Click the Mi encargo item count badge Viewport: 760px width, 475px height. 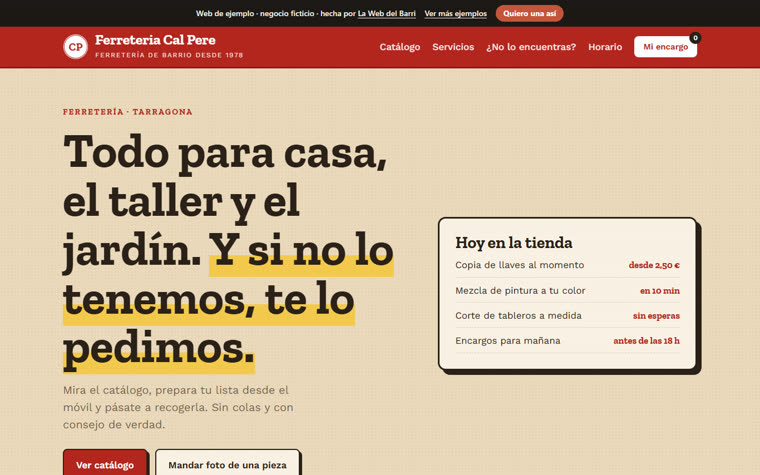695,38
